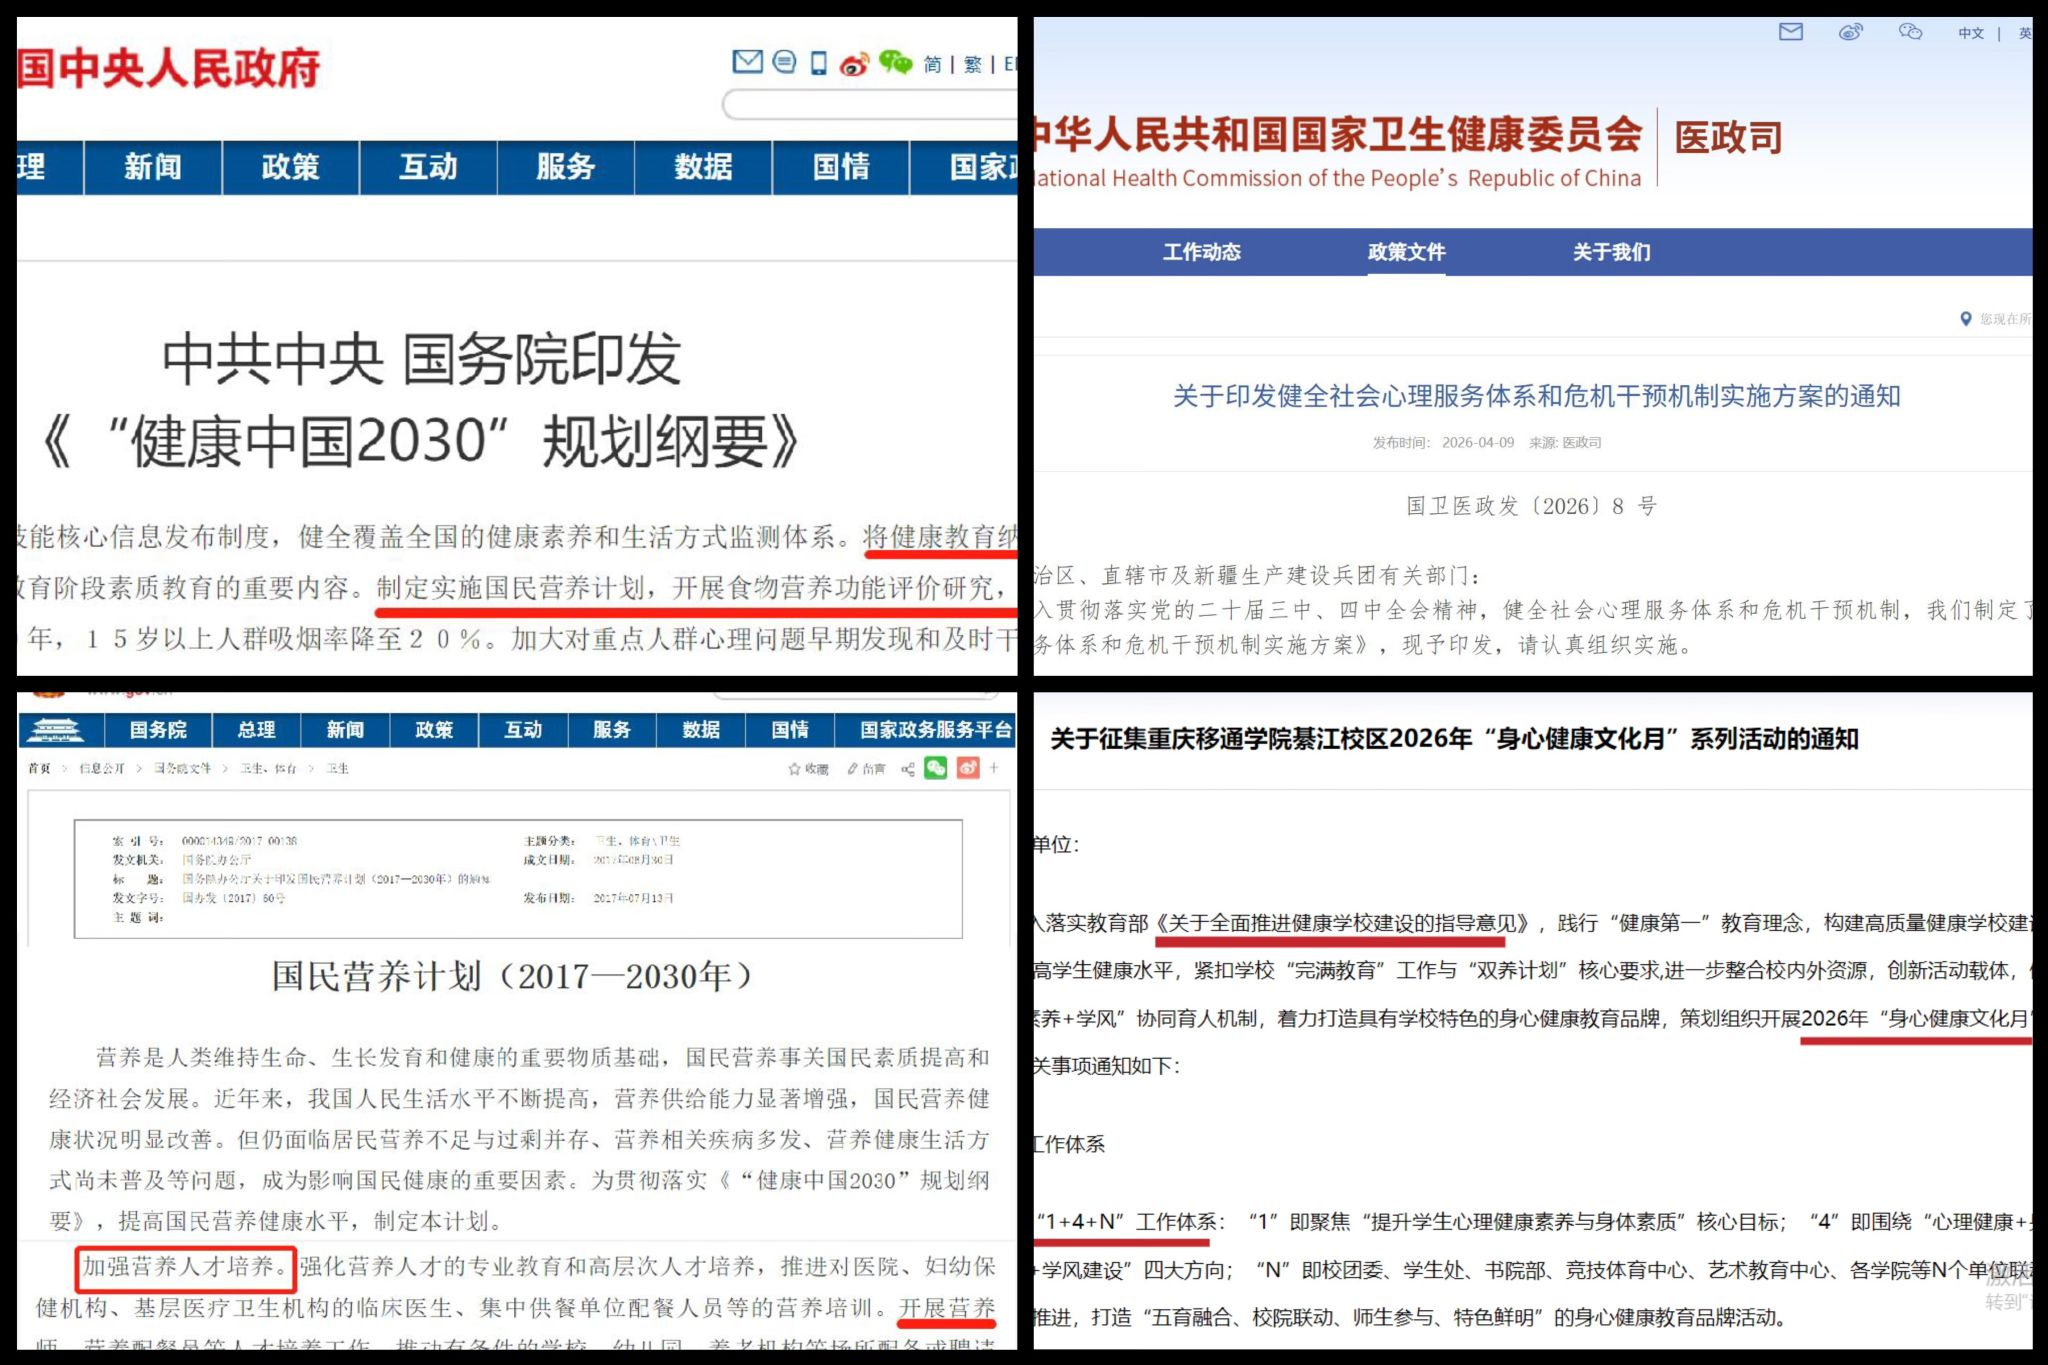Click the mobile phone icon on the 中央人民政府 page

coord(818,63)
